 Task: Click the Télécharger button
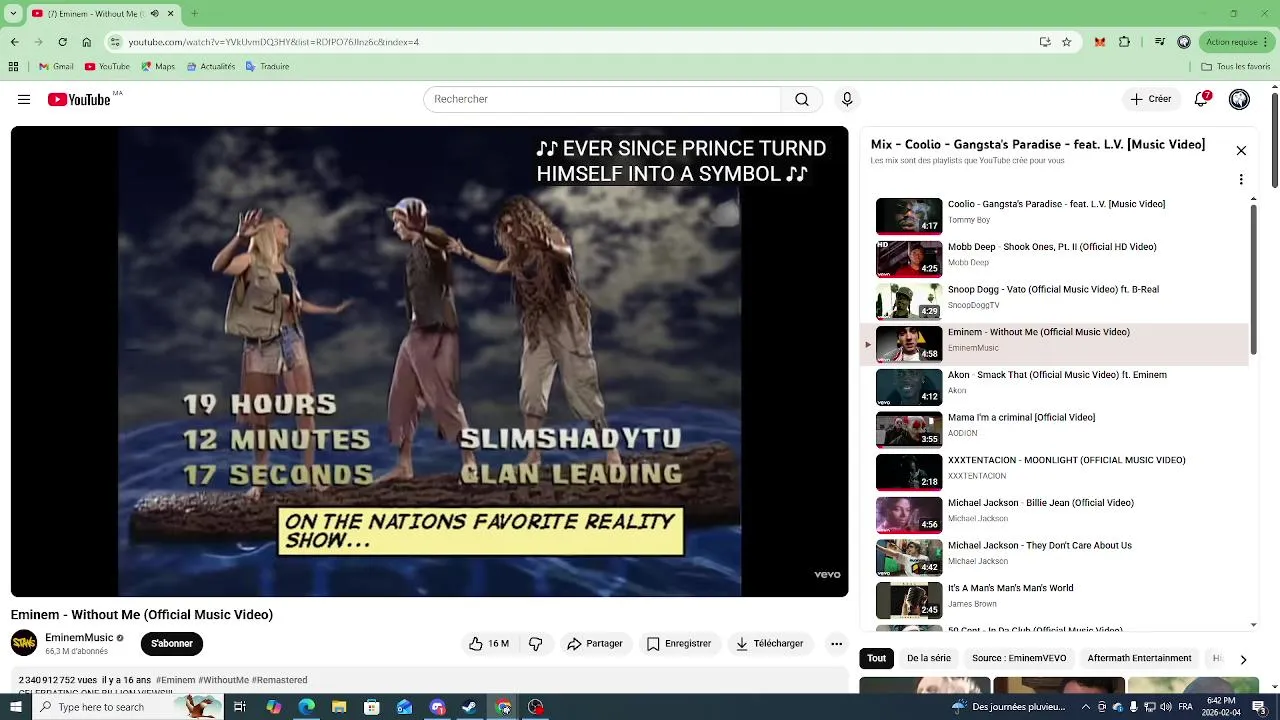pyautogui.click(x=770, y=644)
